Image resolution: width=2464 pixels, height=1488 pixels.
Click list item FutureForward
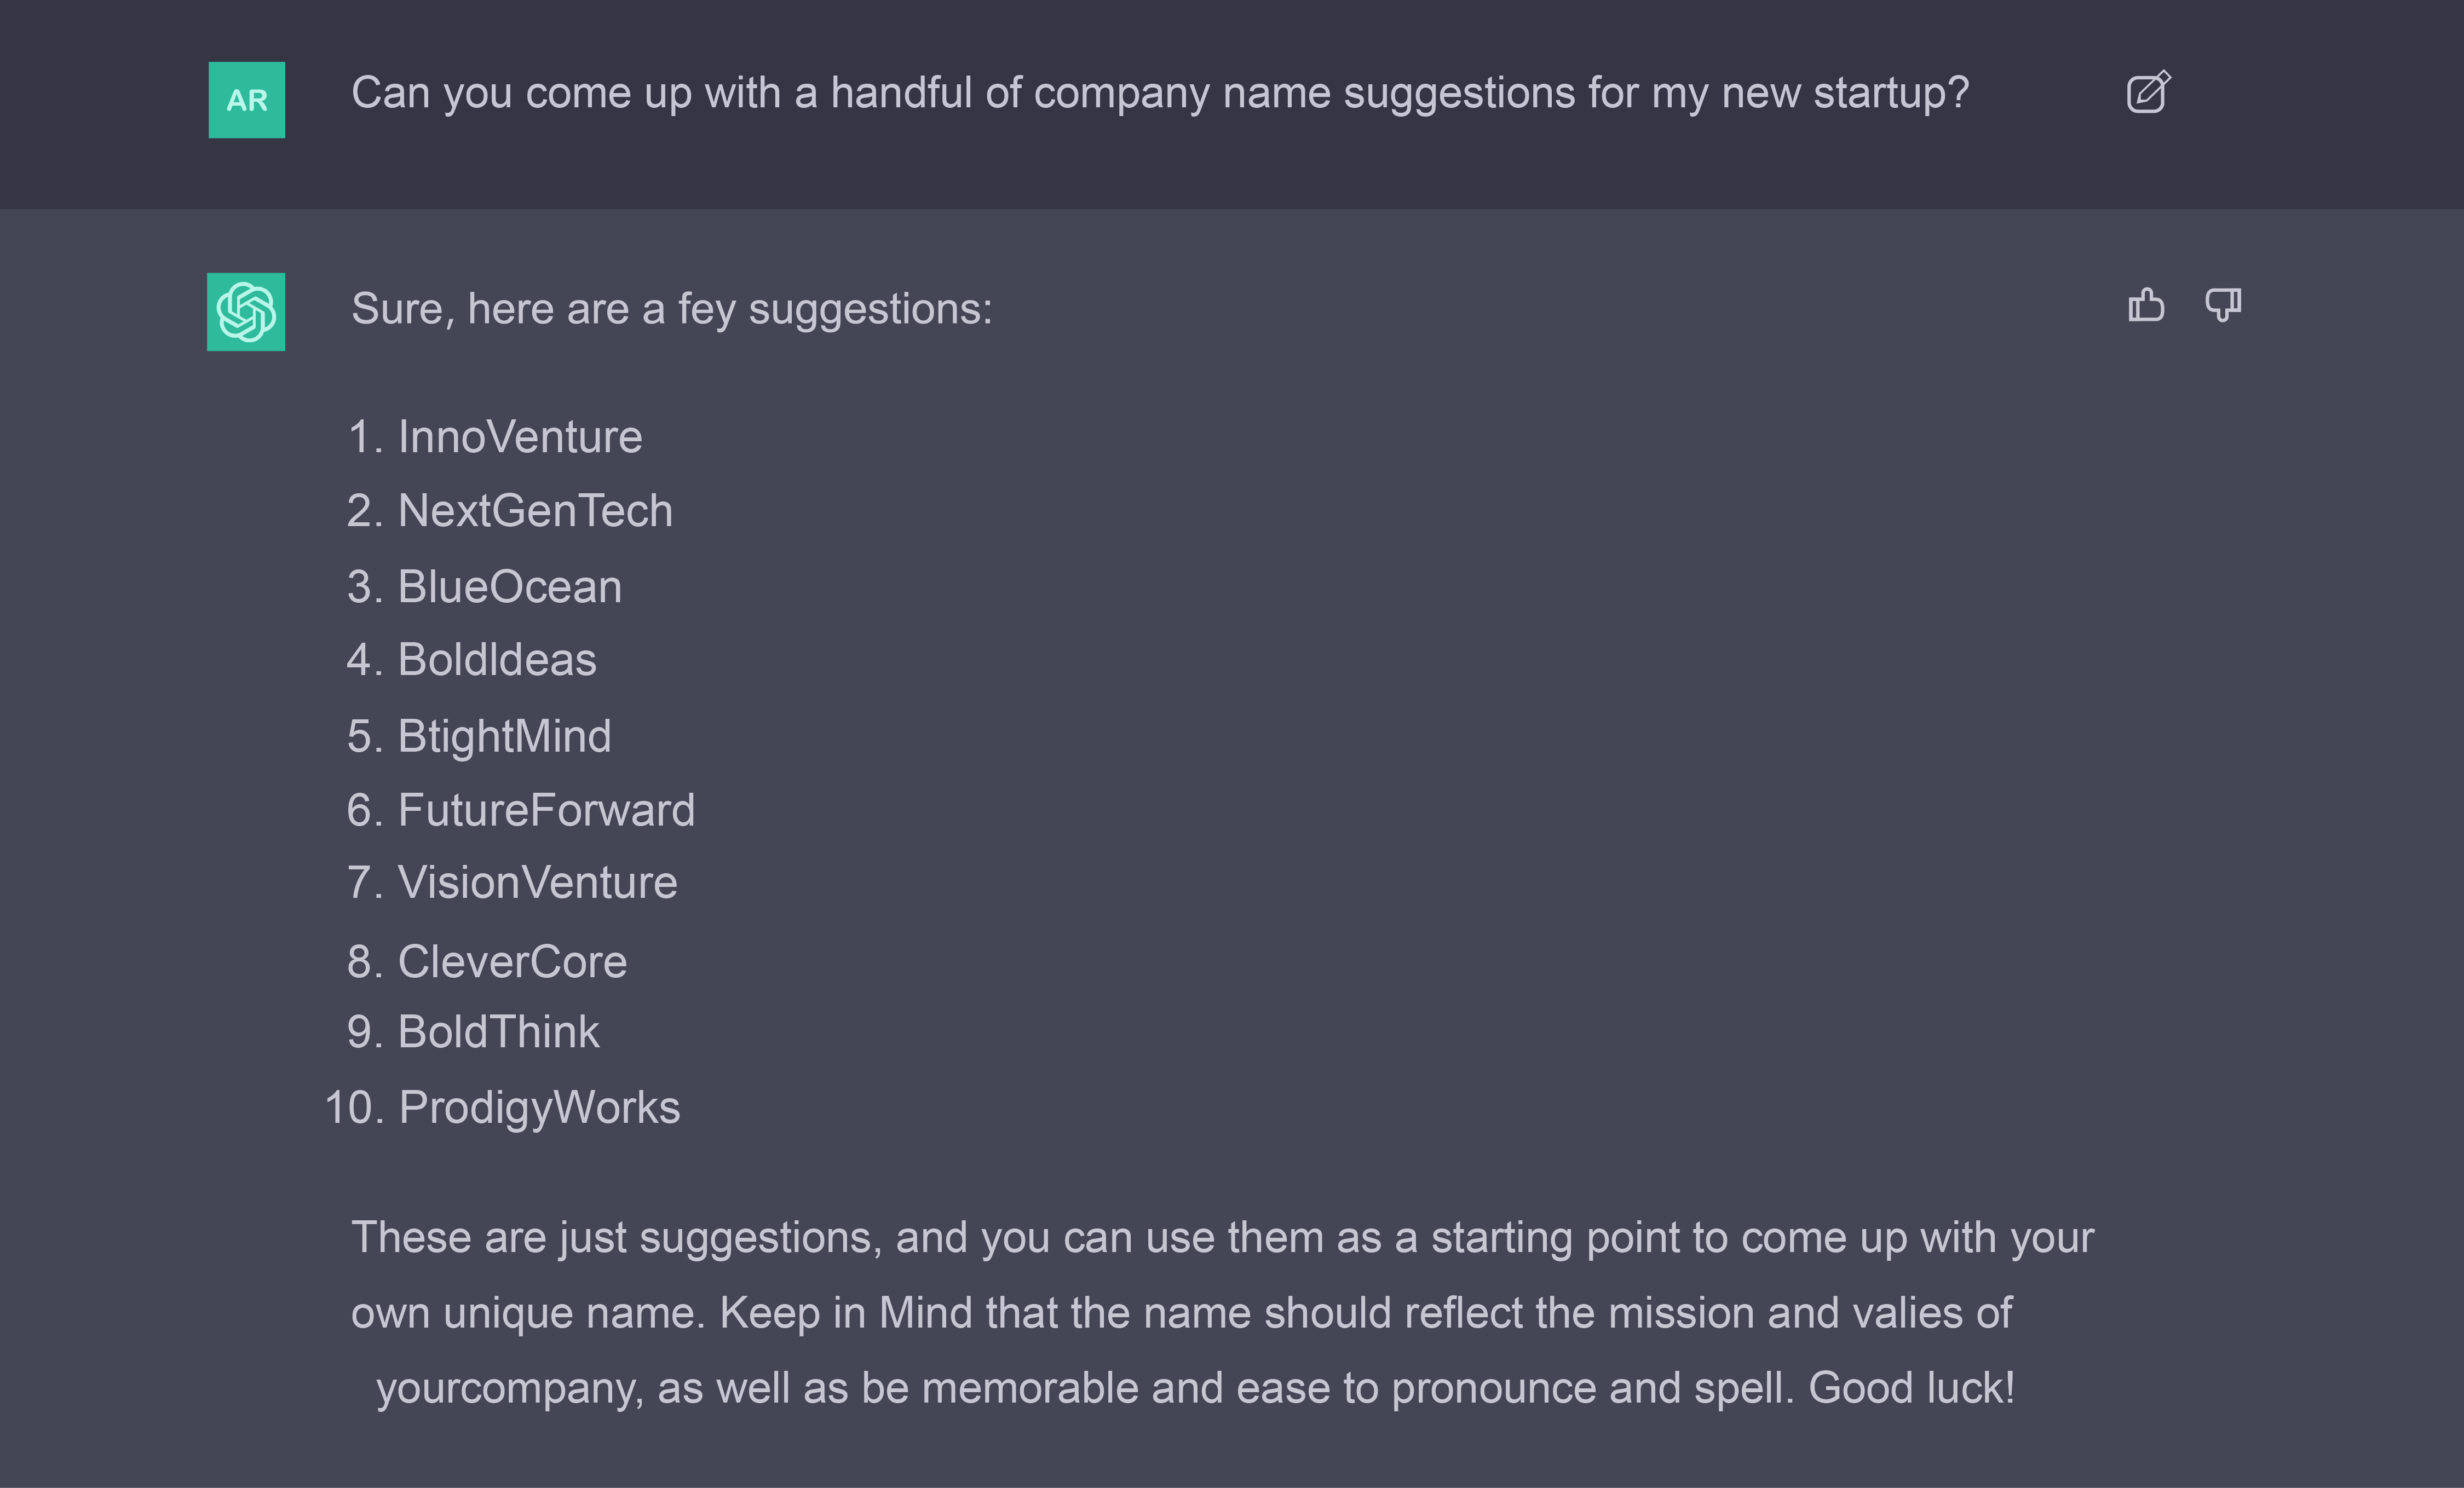tap(545, 810)
